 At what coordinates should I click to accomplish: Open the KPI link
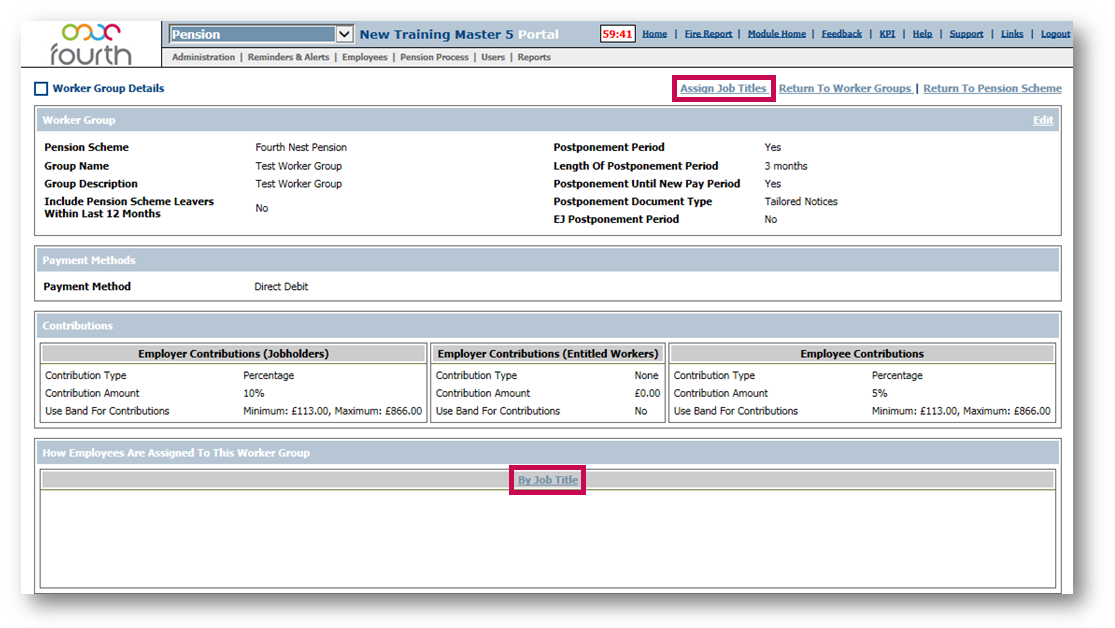click(887, 34)
